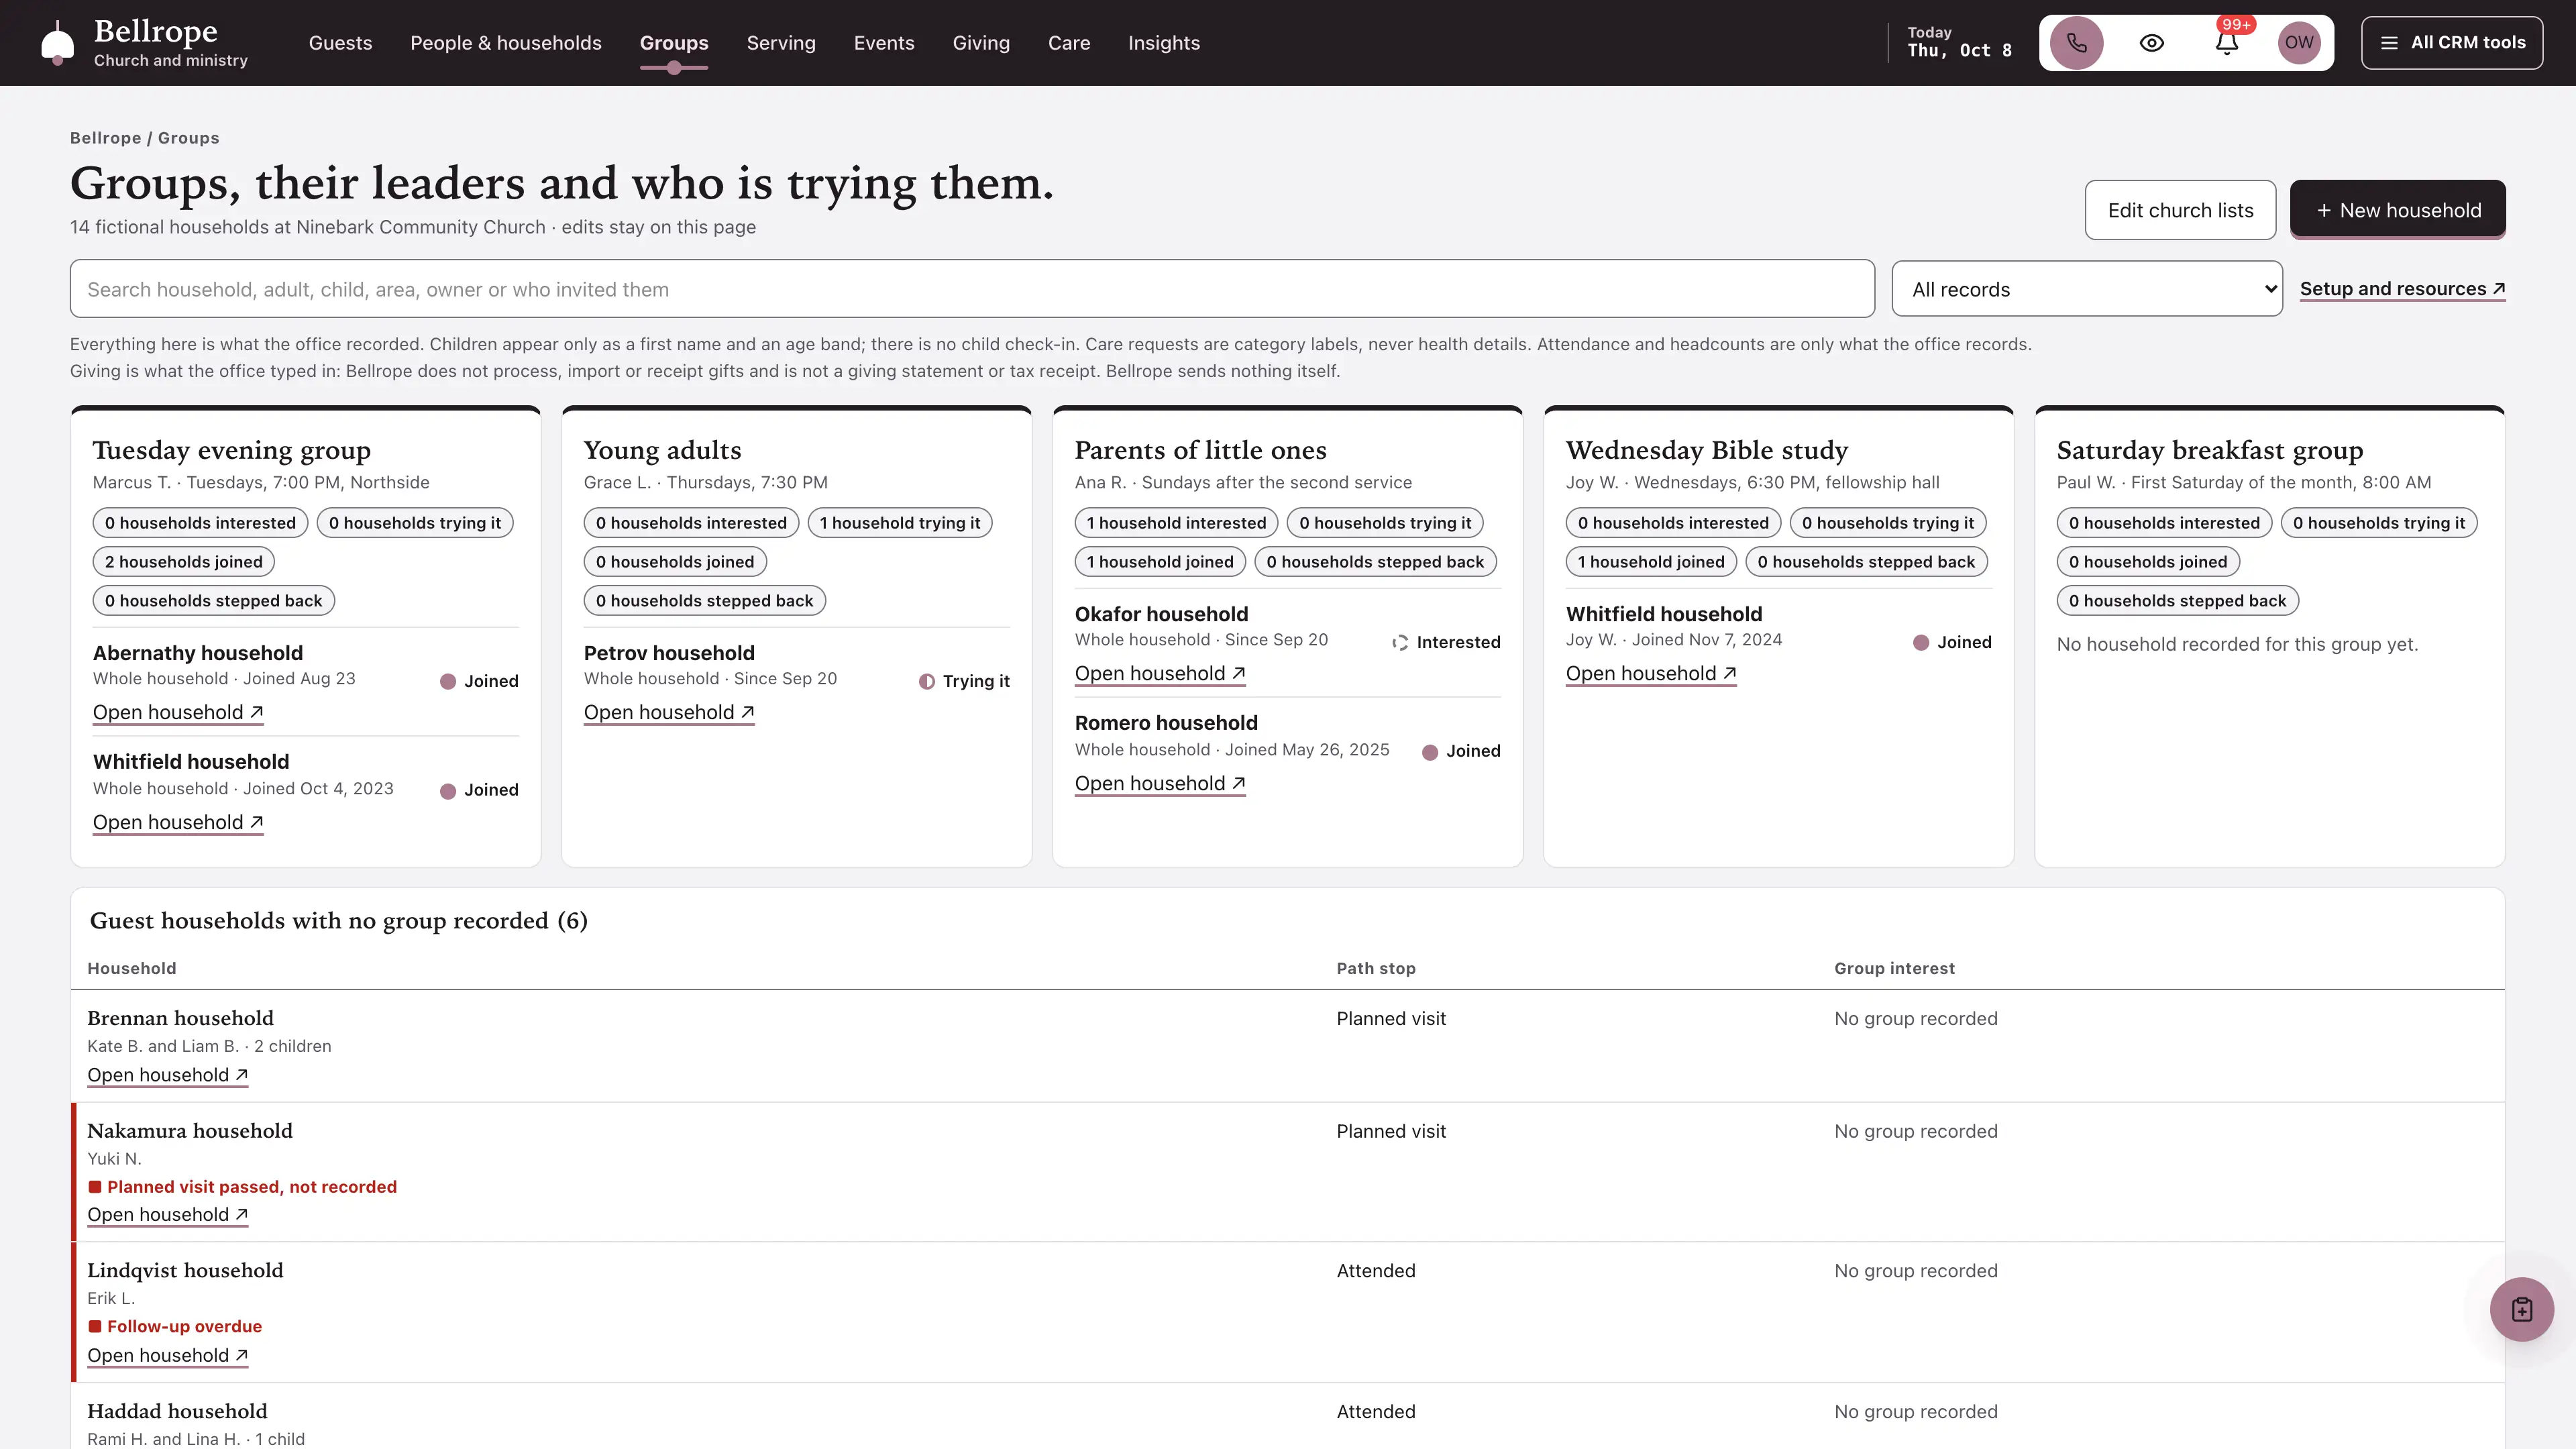Screen dimensions: 2576x1449
Task: Click the Today Thu, Oct 8 date
Action: [1959, 42]
